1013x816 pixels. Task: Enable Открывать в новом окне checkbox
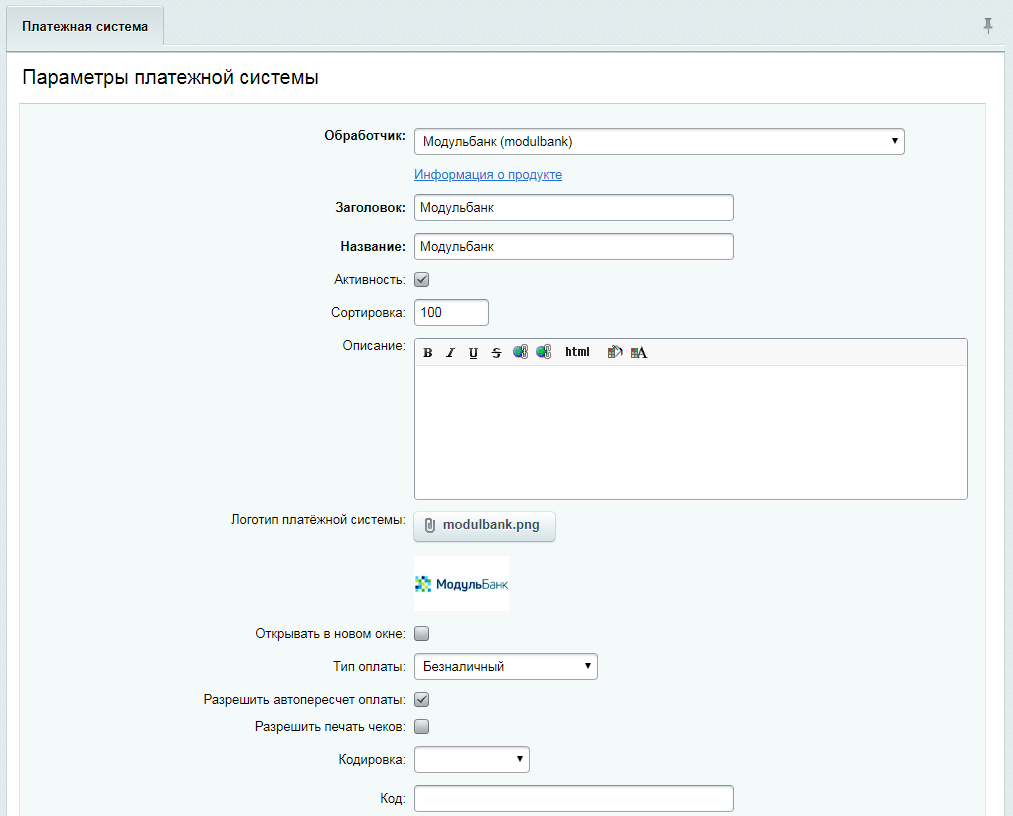point(422,633)
